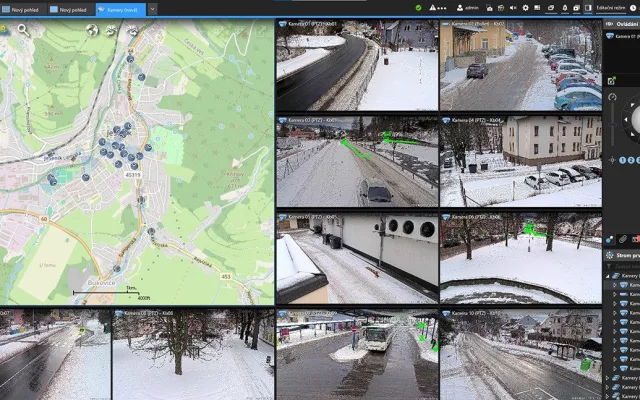Click the PTZ home position crosshair icon
The image size is (640, 400).
(612, 160)
